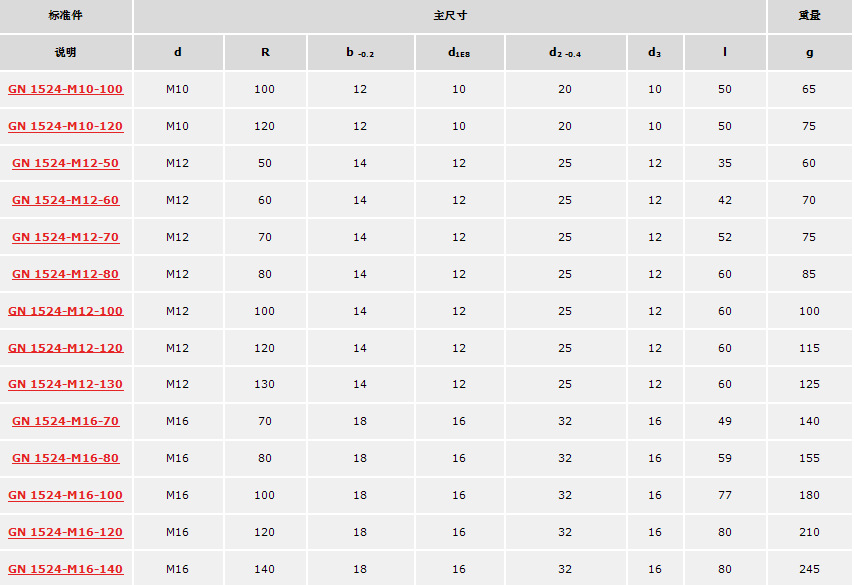Open the GN 1524-M16-100 link
This screenshot has height=585, width=854.
tap(65, 496)
